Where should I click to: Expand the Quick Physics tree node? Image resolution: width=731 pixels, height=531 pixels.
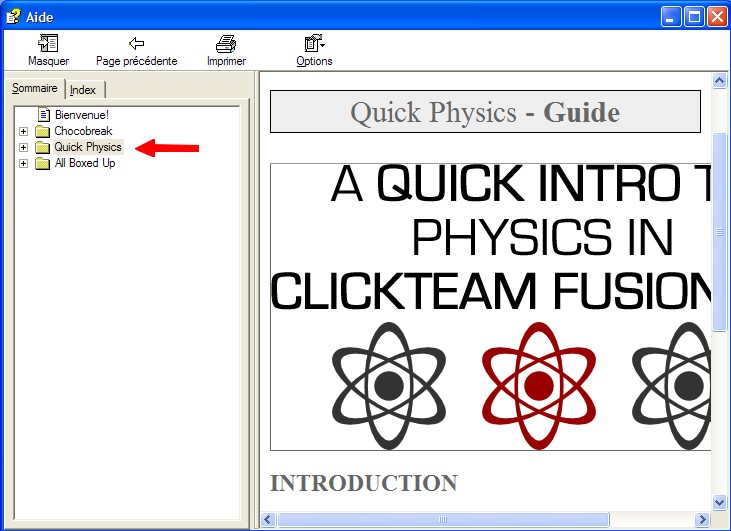[x=23, y=147]
